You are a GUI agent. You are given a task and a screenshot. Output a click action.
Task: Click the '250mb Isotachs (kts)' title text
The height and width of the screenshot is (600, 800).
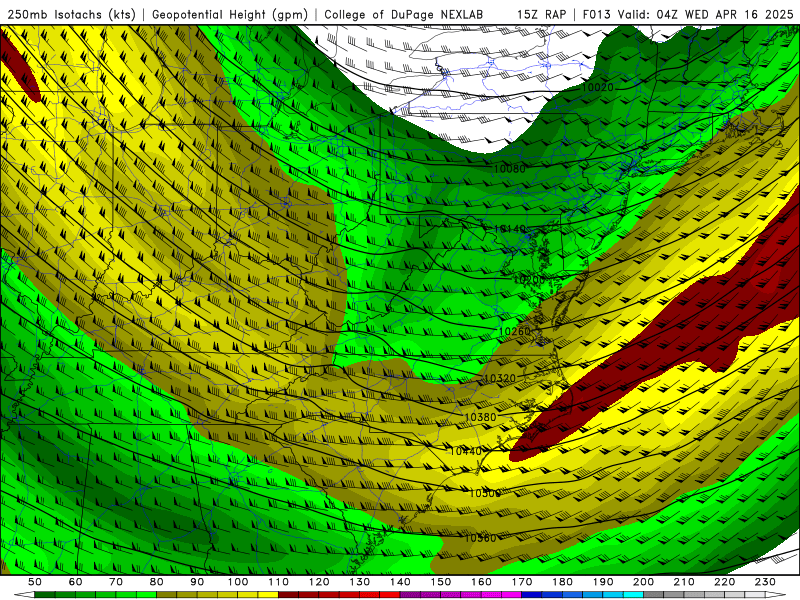point(71,14)
